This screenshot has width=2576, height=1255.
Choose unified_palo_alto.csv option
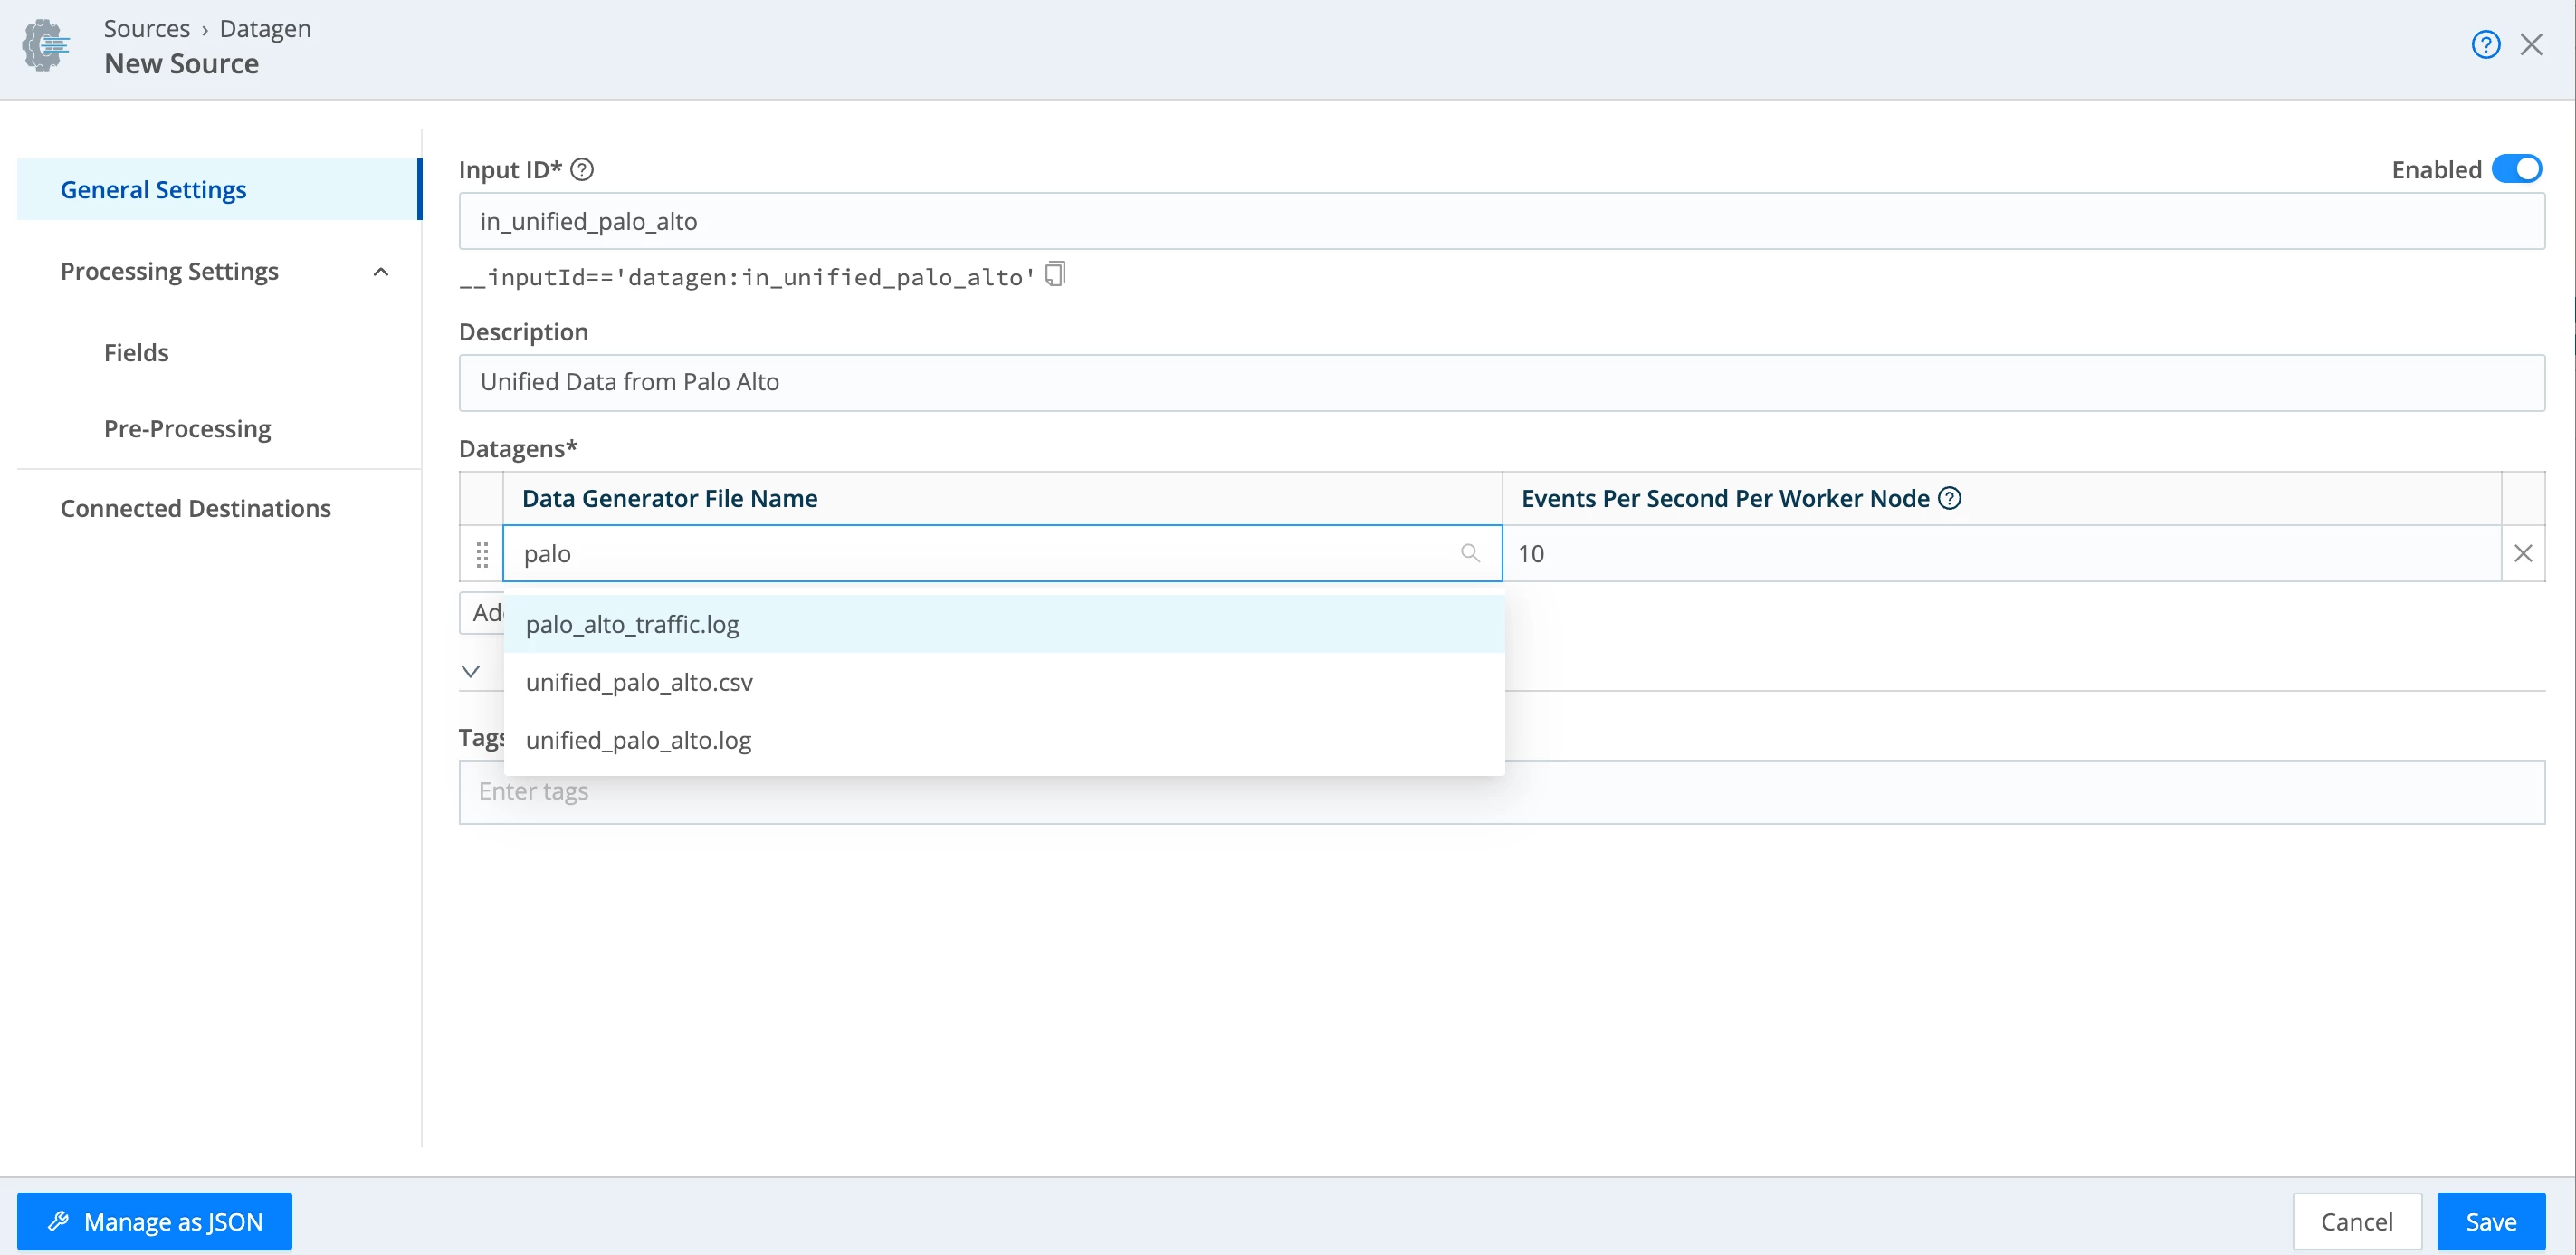pyautogui.click(x=639, y=682)
